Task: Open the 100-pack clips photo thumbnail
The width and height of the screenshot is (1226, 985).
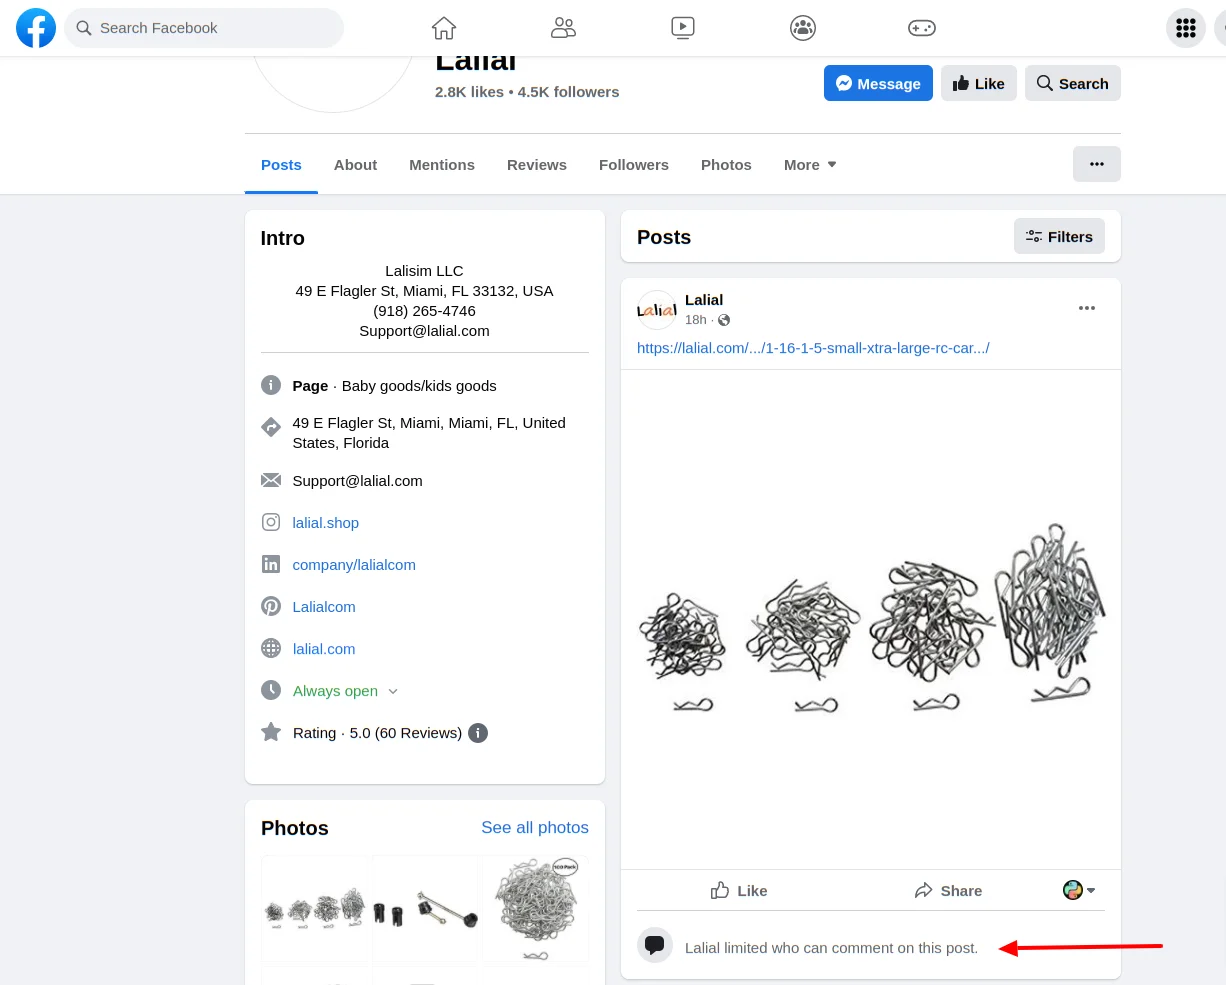Action: (x=535, y=908)
